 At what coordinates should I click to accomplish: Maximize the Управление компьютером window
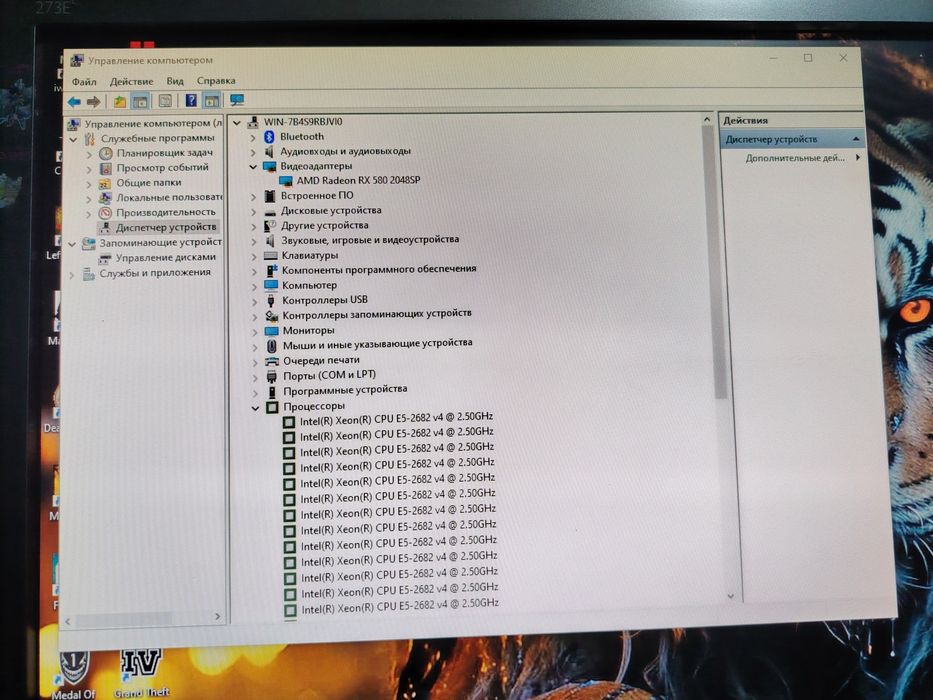tap(808, 58)
